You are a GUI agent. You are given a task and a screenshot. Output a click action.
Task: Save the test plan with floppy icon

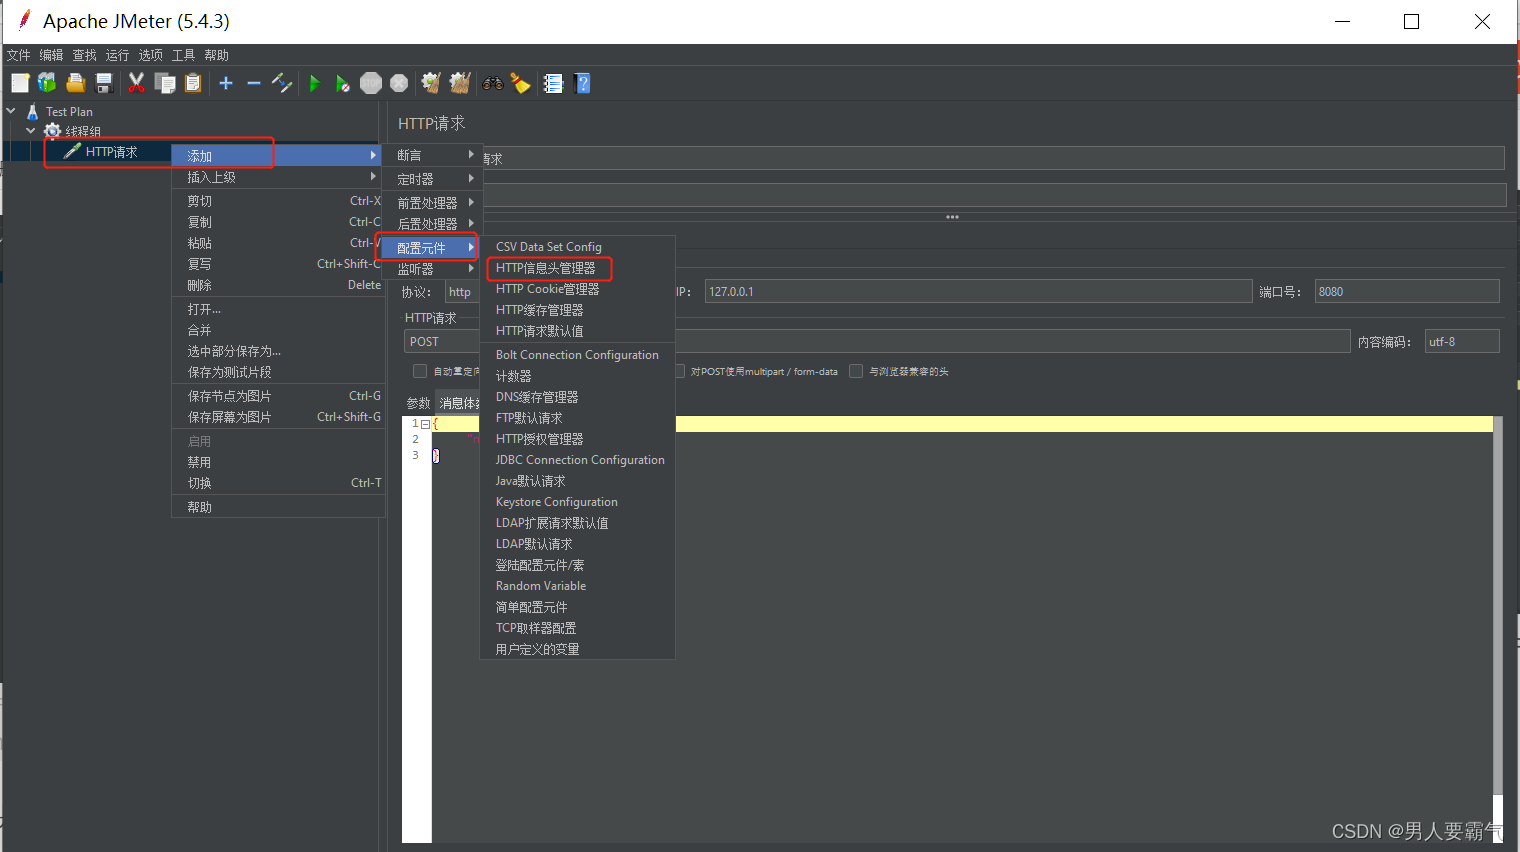pyautogui.click(x=103, y=83)
